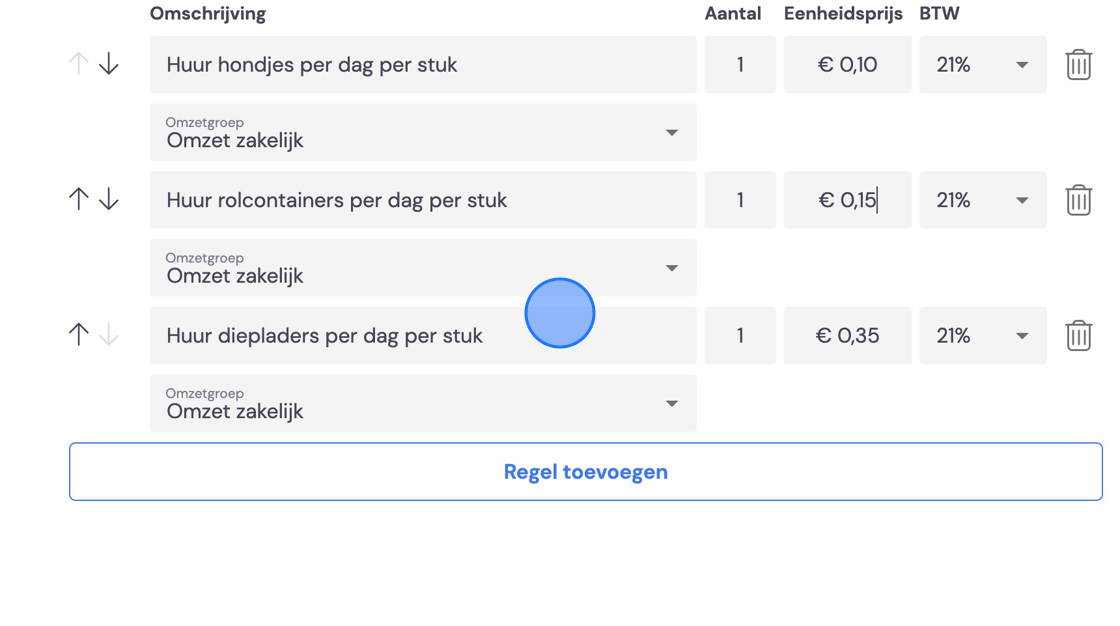
Task: Delete the Huur hondjes line
Action: 1079,65
